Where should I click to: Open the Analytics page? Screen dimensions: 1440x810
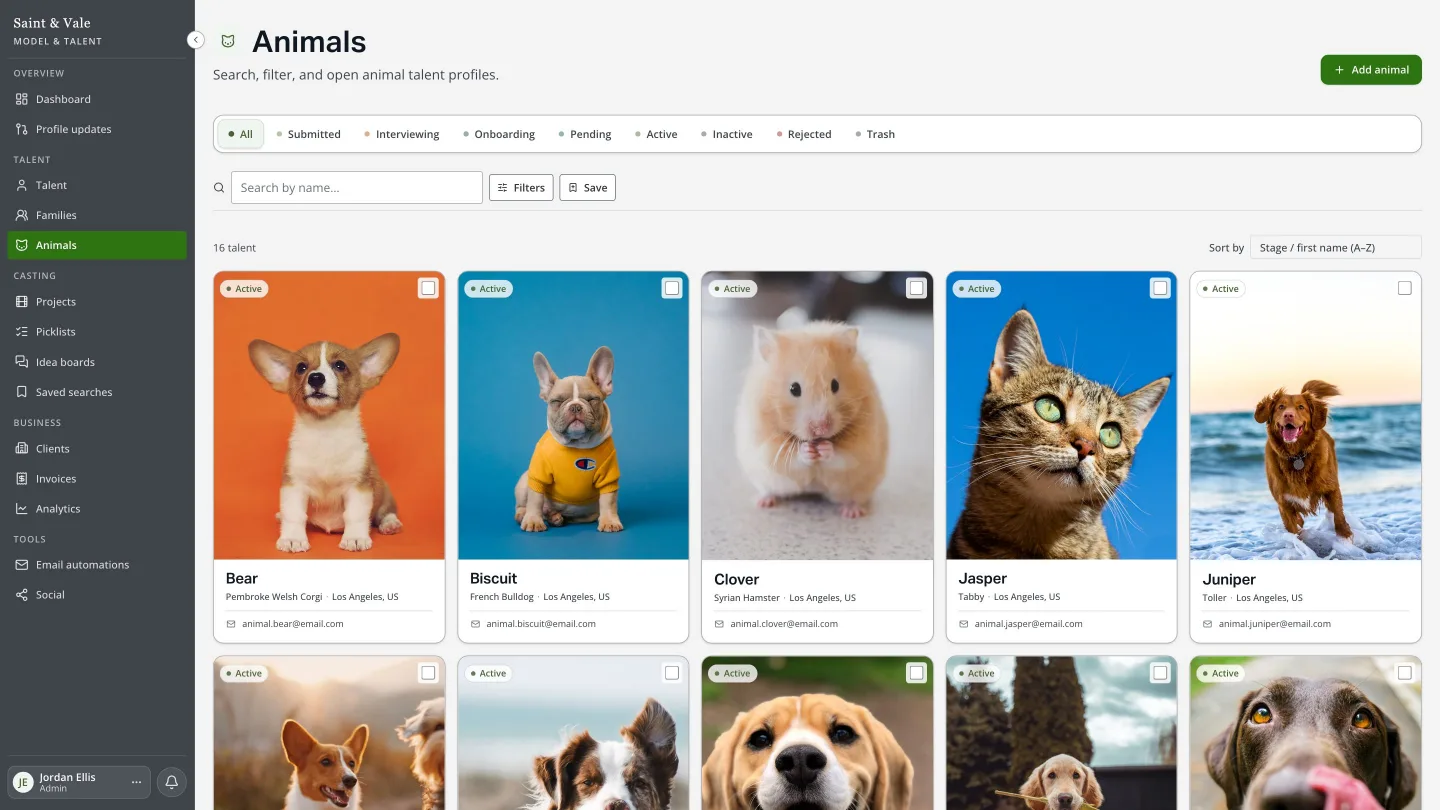click(97, 509)
